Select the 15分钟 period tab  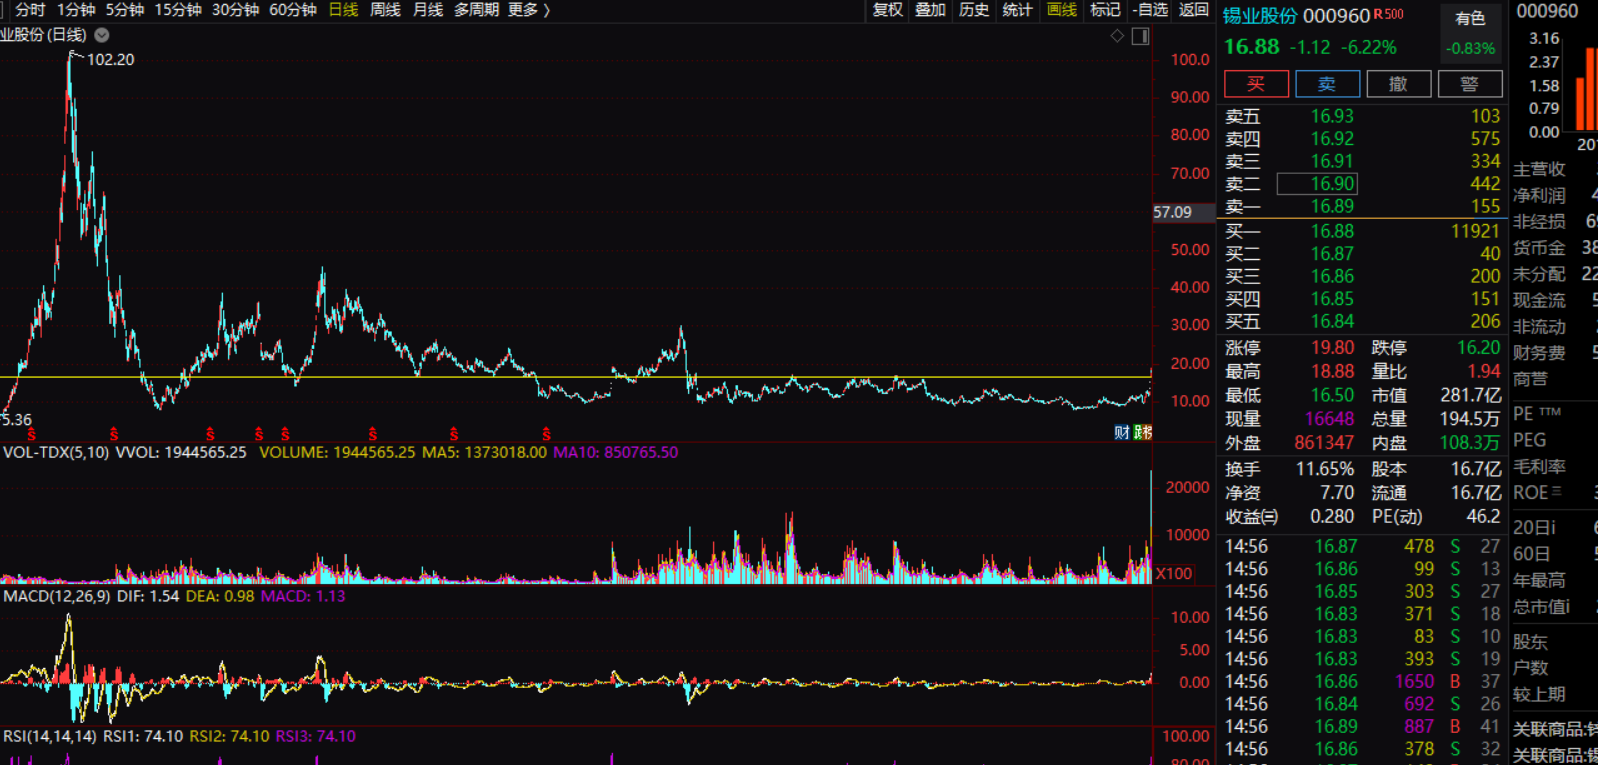[178, 10]
